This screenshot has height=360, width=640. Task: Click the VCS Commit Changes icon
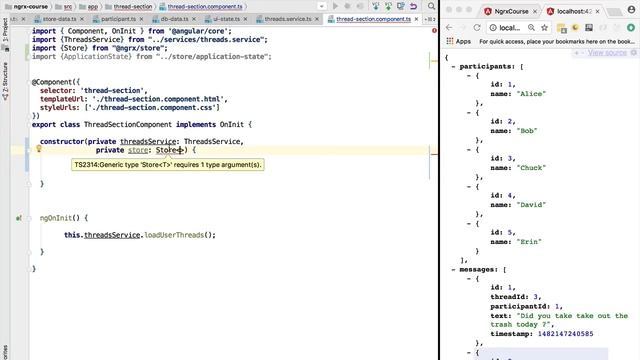point(388,6)
